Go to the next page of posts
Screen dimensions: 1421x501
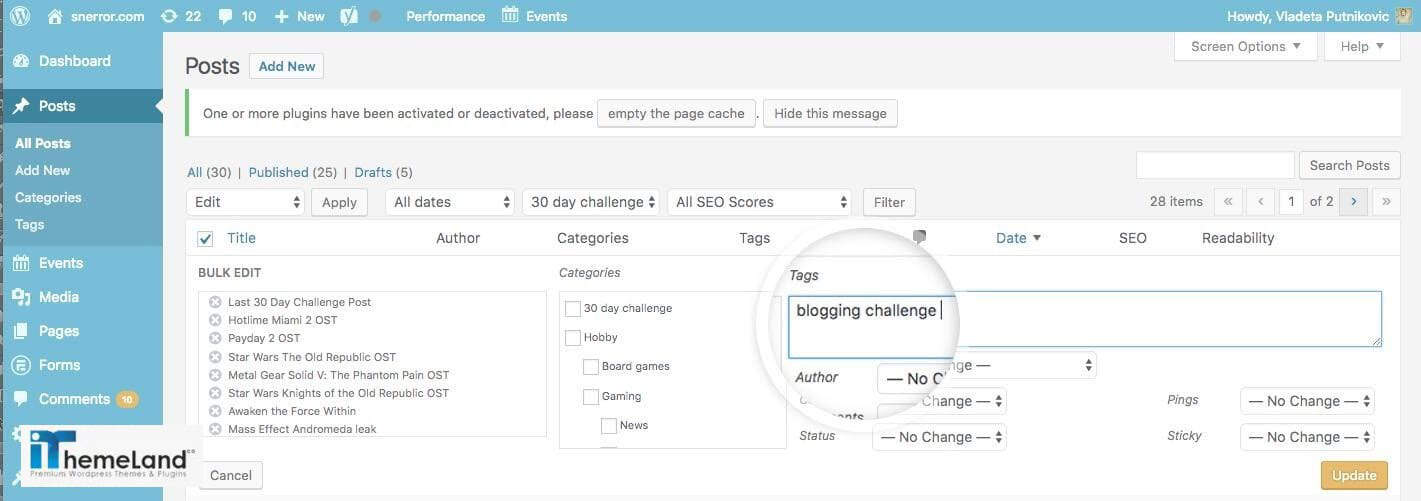tap(1353, 201)
